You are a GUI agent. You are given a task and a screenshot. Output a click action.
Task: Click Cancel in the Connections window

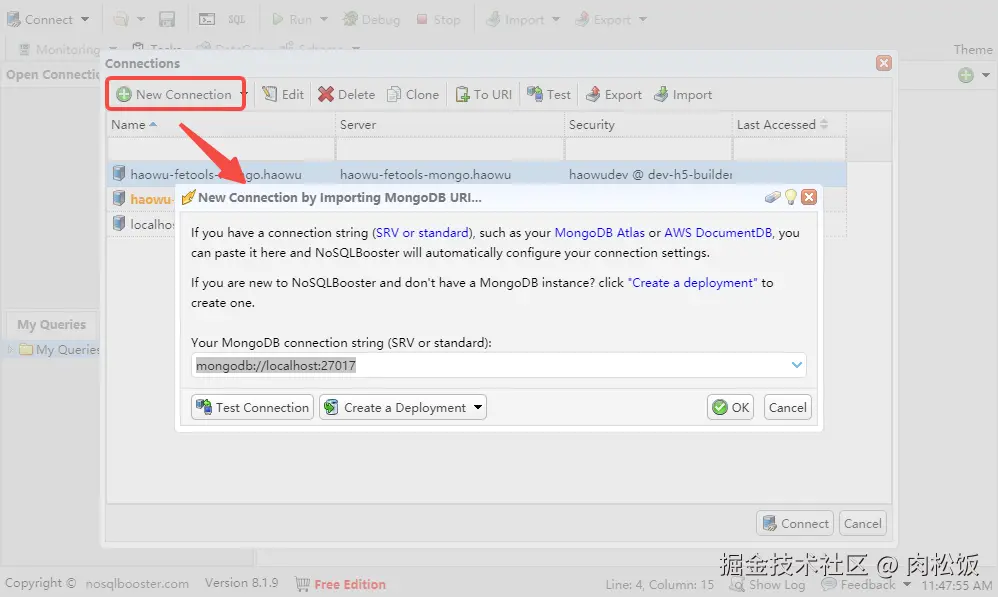(862, 523)
